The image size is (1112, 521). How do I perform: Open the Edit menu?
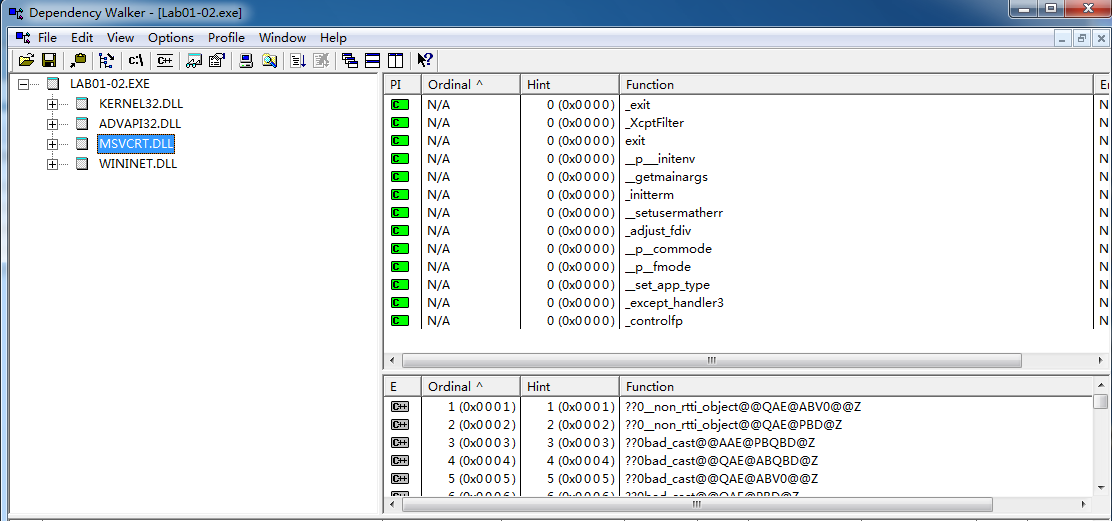82,38
